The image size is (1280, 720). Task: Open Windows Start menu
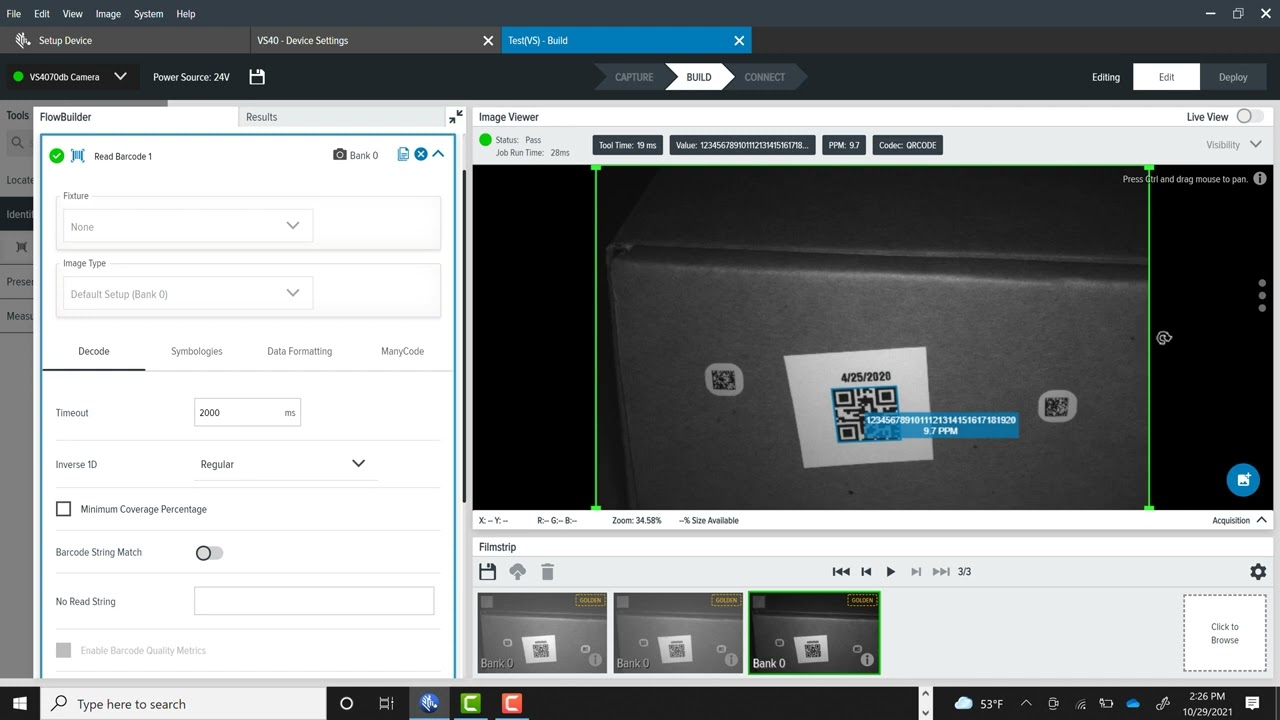click(20, 704)
